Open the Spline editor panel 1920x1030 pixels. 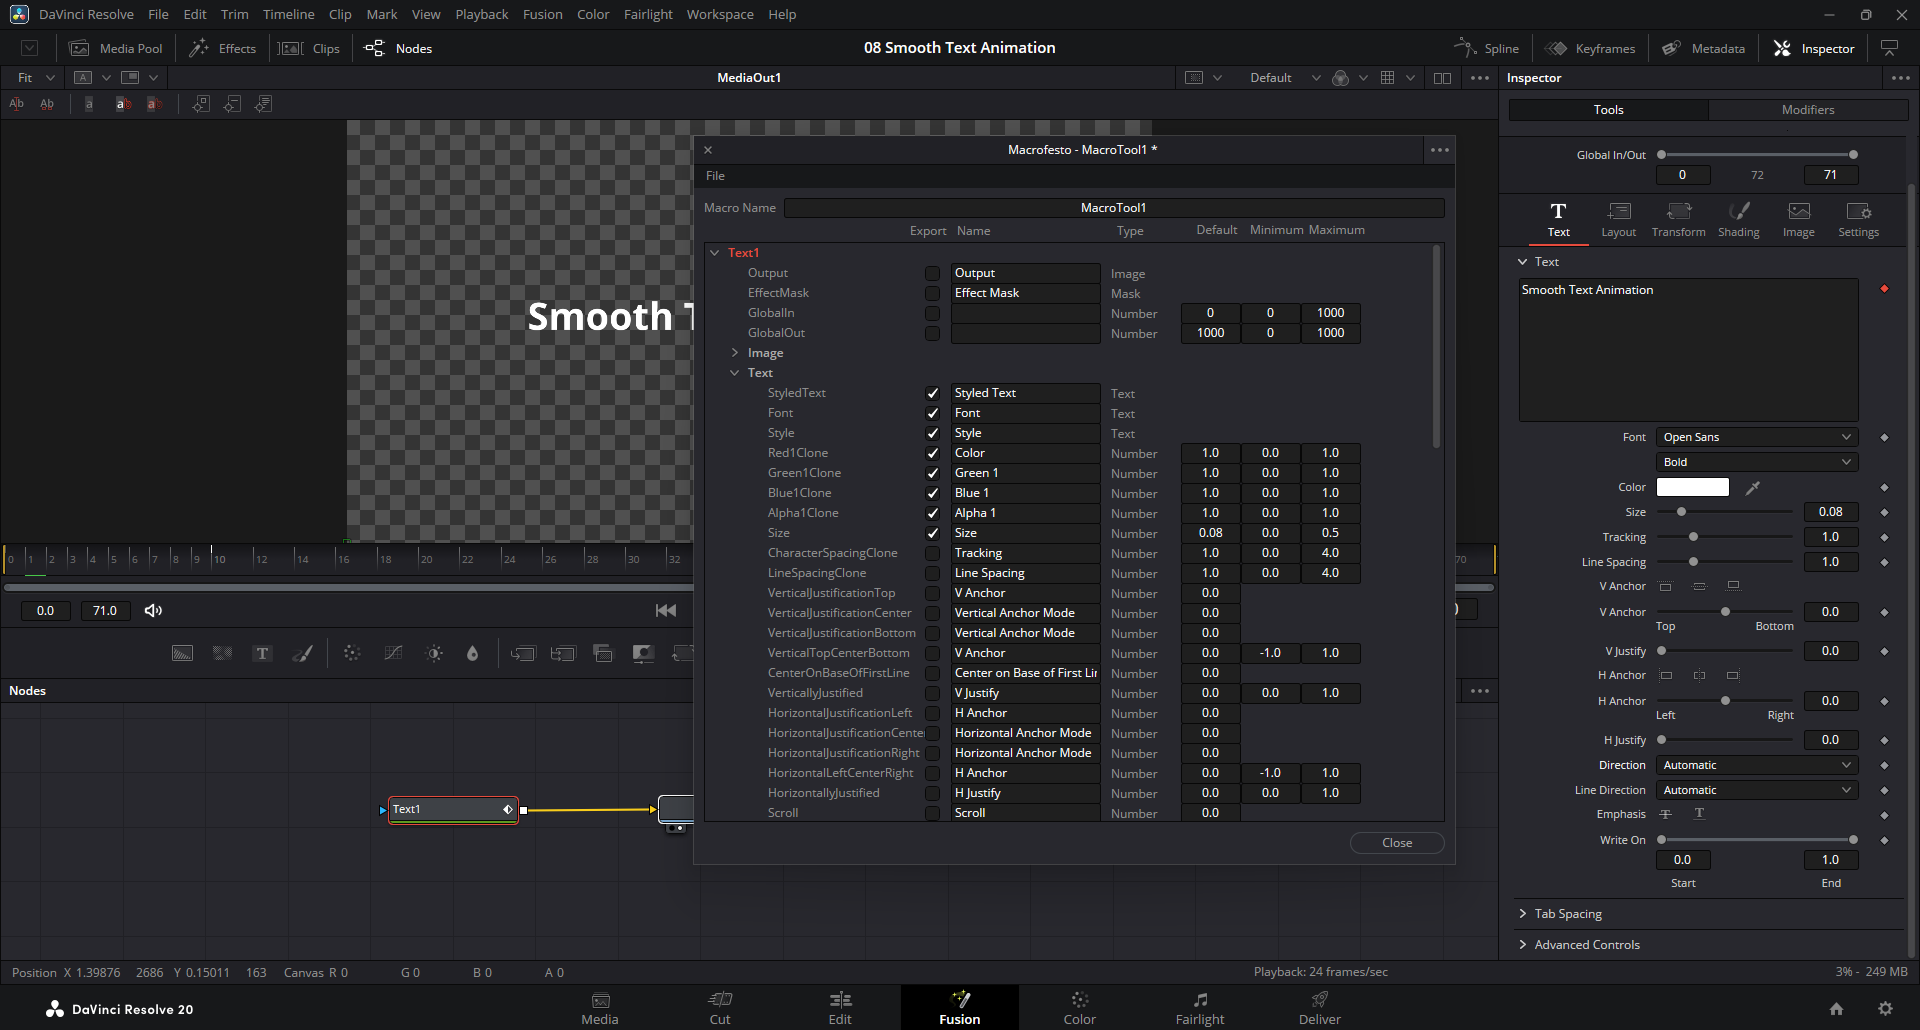[1487, 48]
